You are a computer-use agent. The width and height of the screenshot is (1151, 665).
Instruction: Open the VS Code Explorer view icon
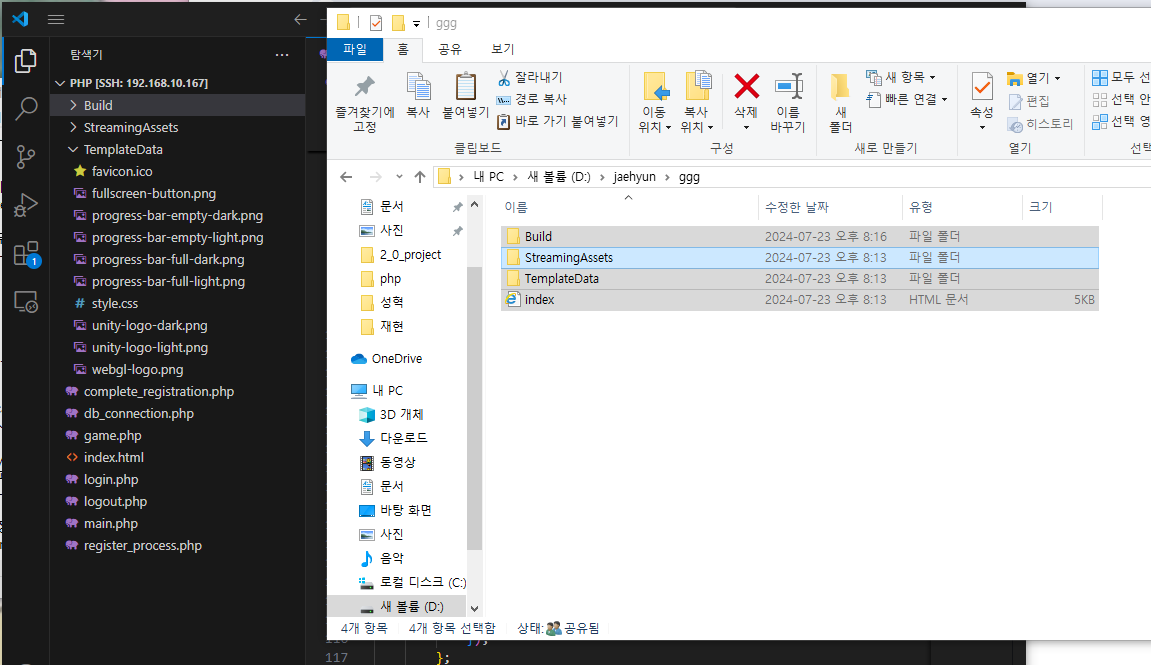(26, 60)
